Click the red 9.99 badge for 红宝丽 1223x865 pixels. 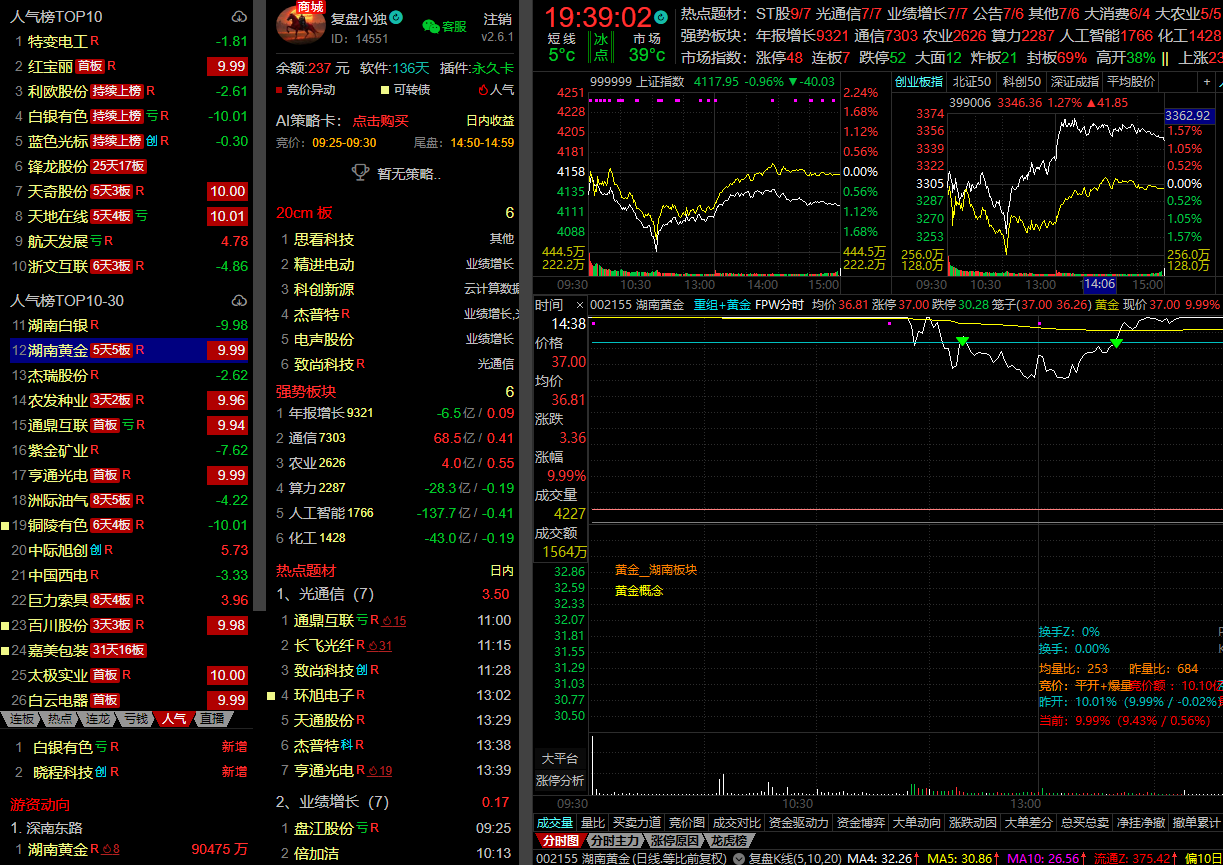pyautogui.click(x=226, y=66)
